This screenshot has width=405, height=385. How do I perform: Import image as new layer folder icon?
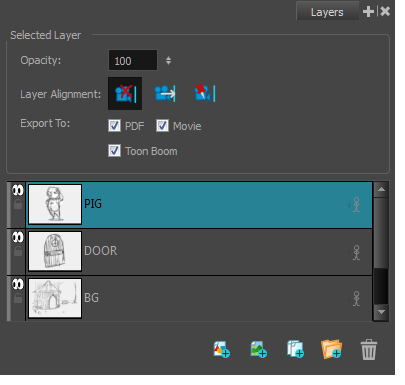tap(331, 349)
